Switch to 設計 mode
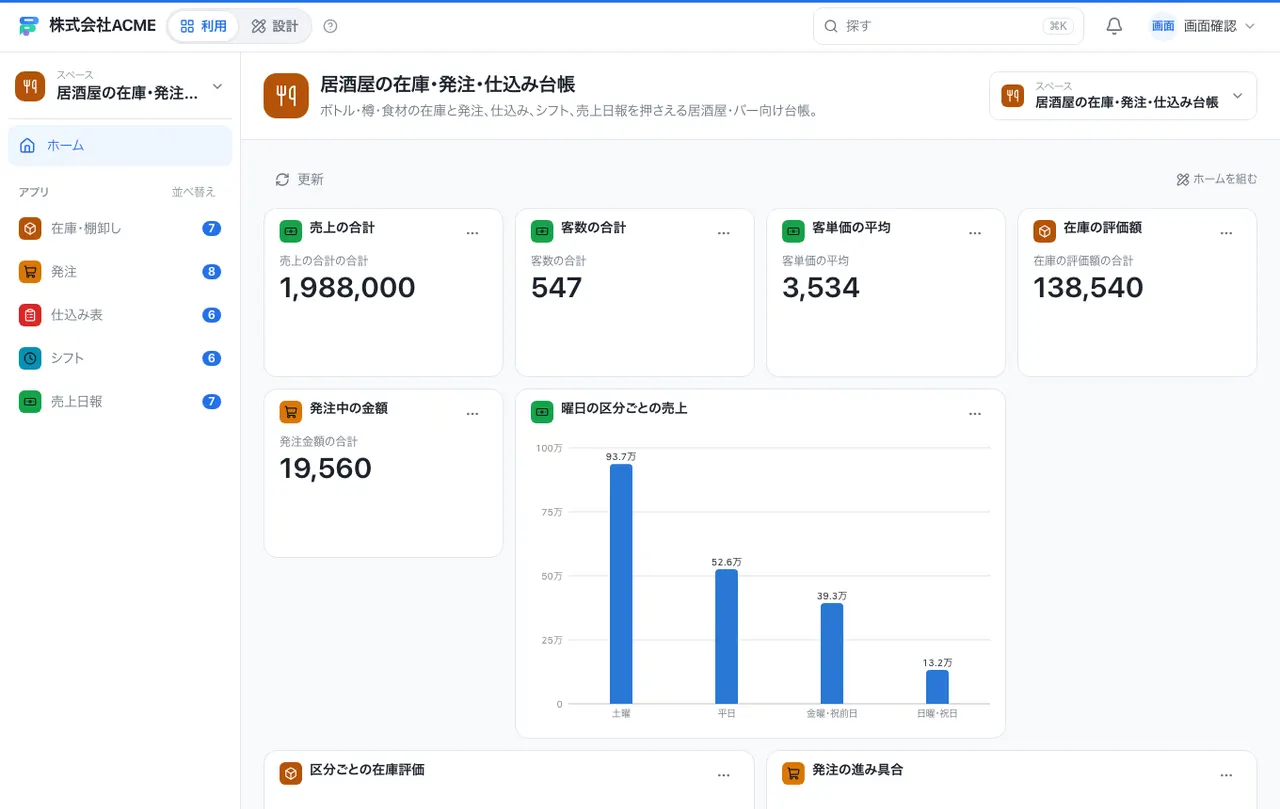The height and width of the screenshot is (809, 1280). pos(275,26)
